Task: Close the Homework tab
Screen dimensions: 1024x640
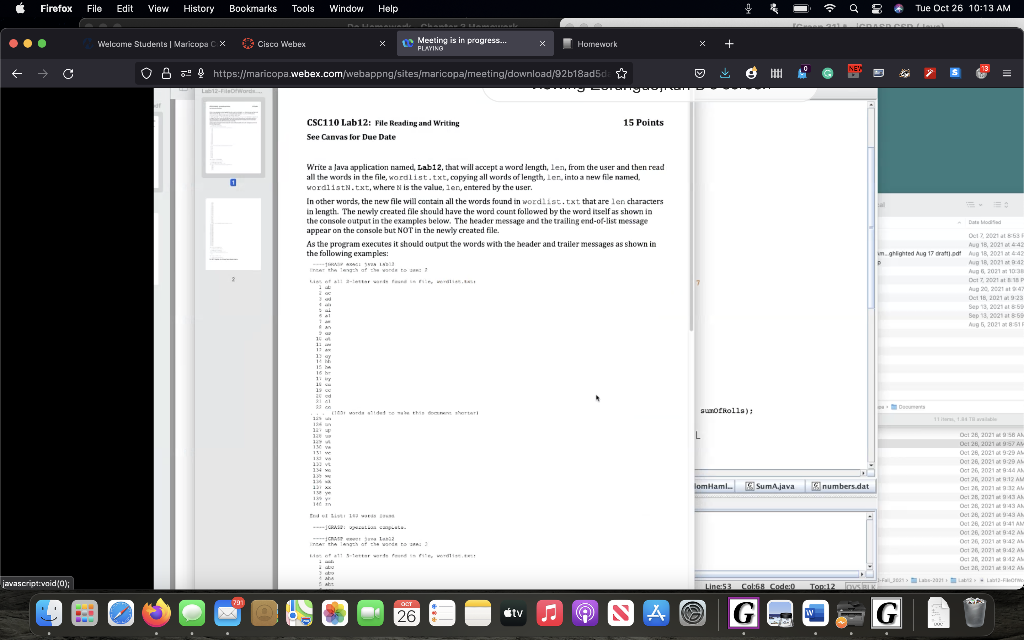Action: [x=702, y=44]
